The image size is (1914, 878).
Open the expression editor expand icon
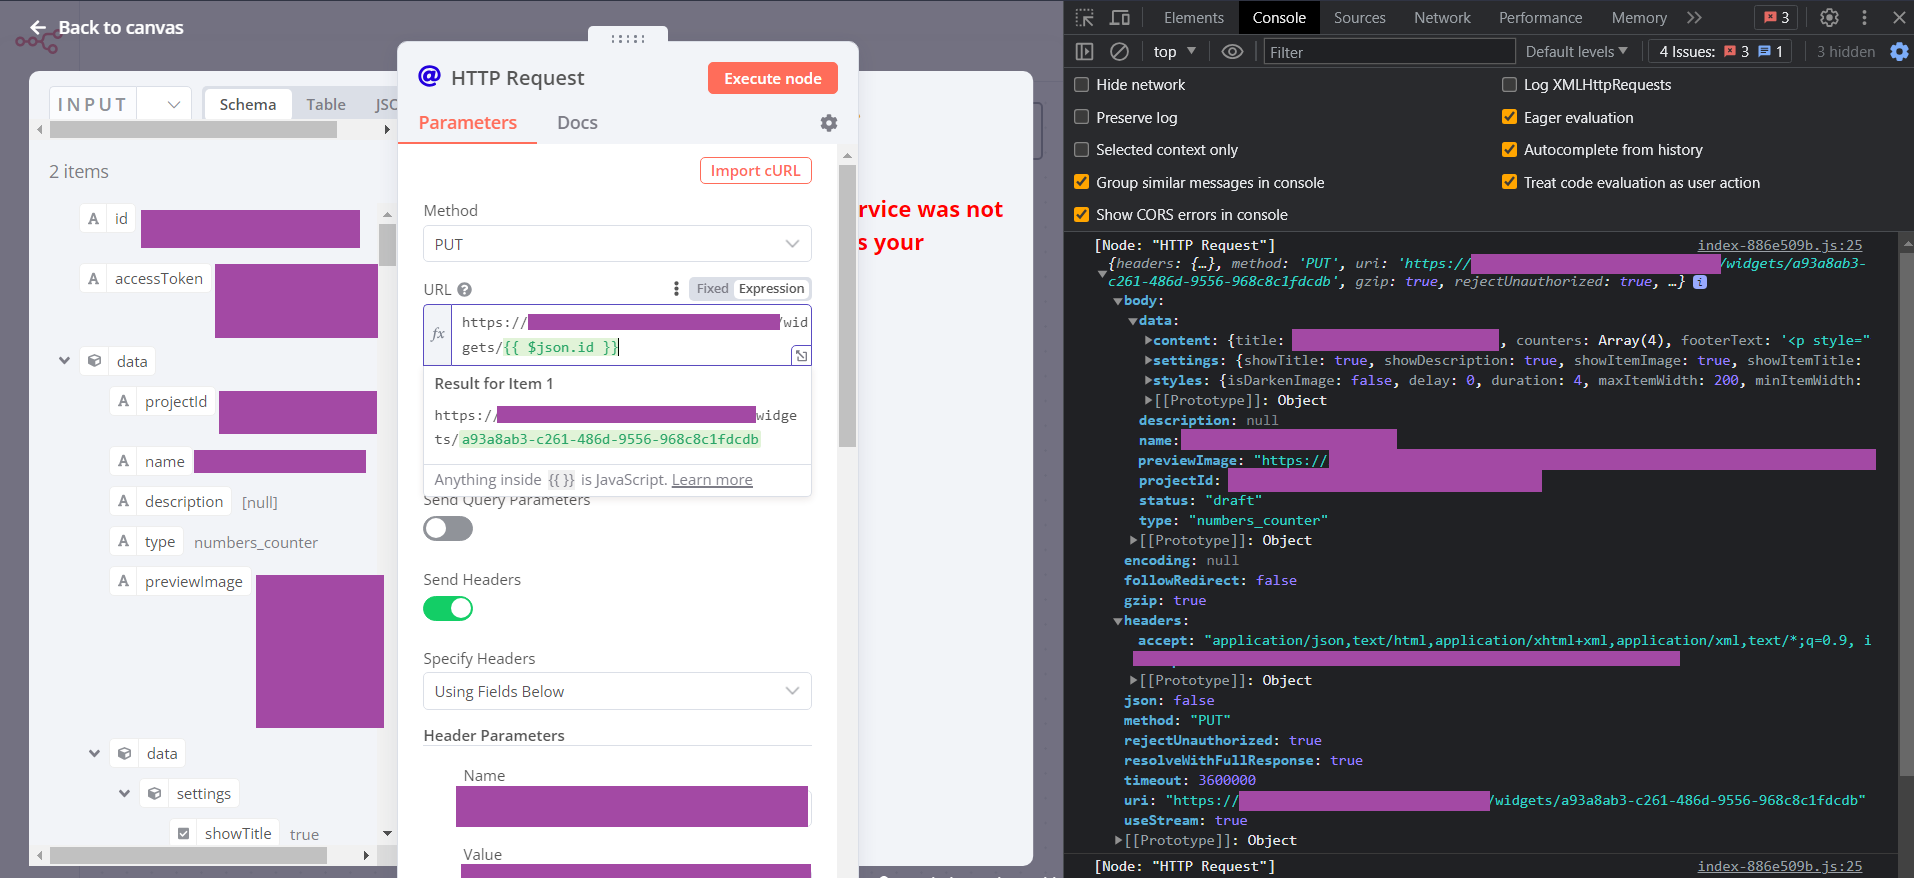coord(801,356)
